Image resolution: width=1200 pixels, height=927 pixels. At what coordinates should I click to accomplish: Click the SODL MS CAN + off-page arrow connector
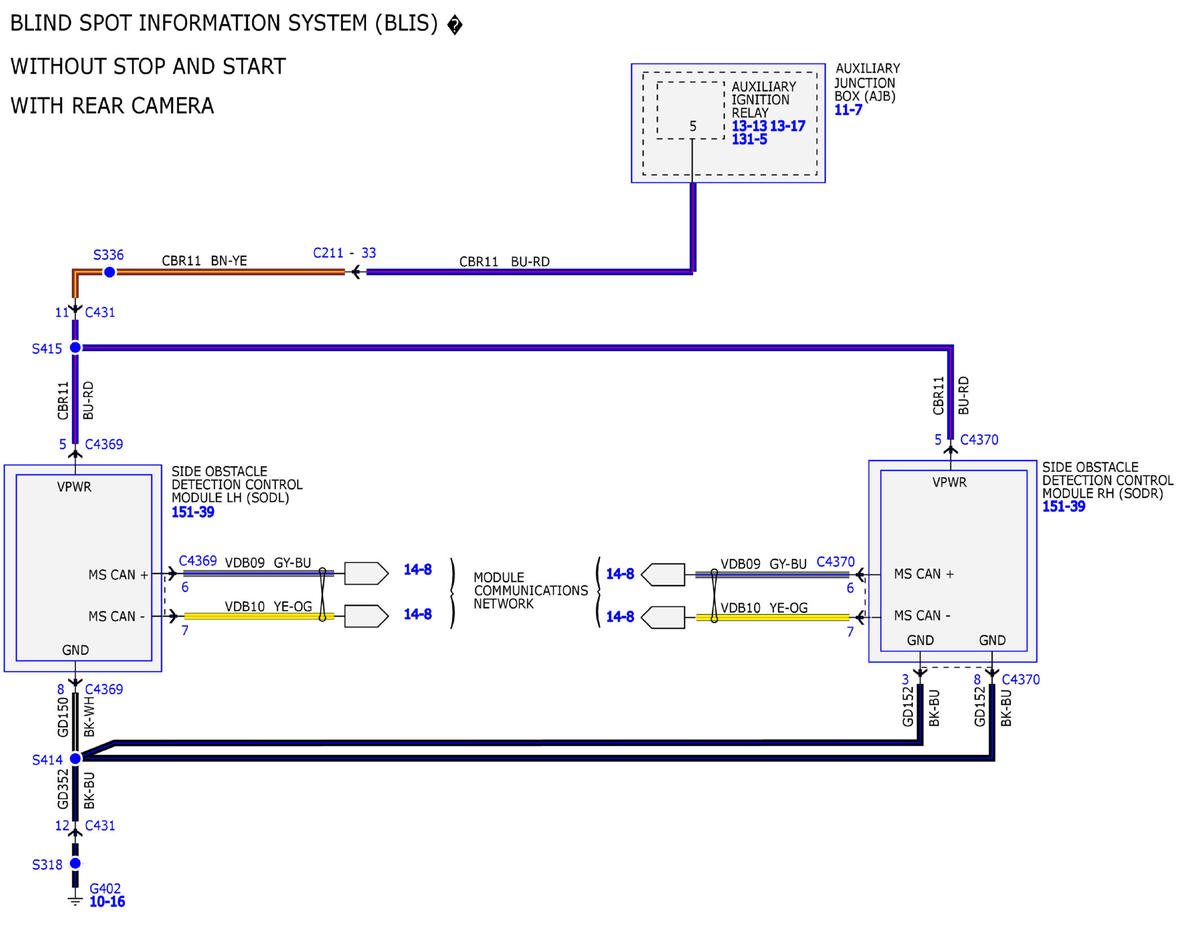pyautogui.click(x=366, y=574)
